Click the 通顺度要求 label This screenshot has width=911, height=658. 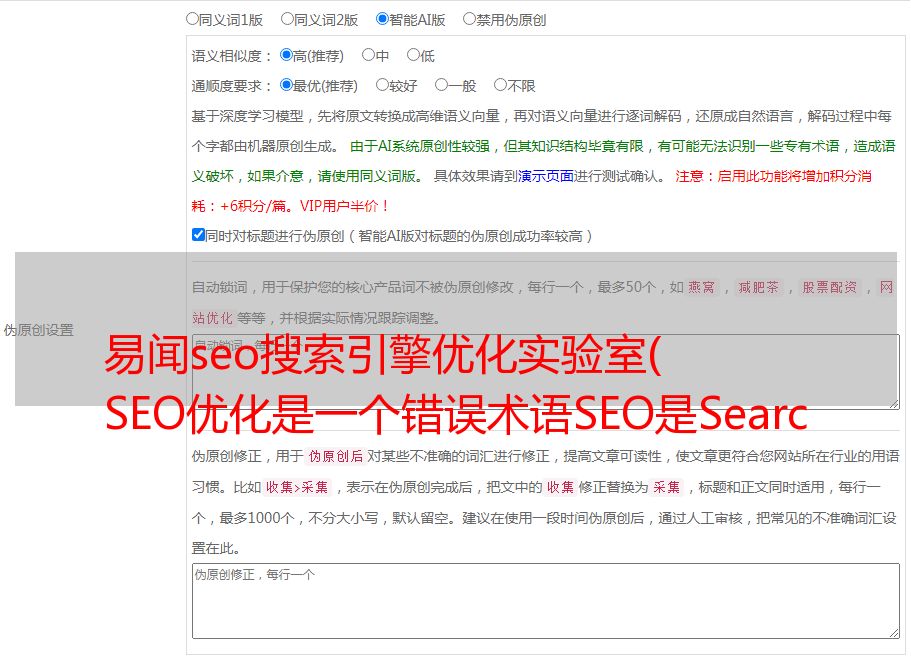232,87
